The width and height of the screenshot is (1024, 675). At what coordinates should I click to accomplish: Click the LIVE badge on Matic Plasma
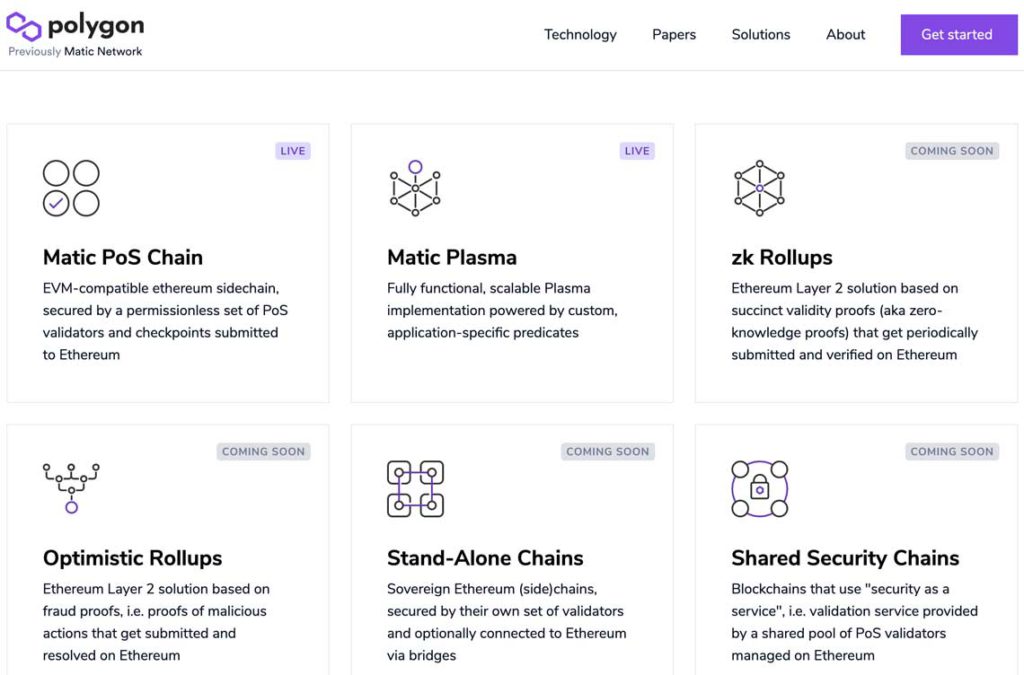coord(637,150)
